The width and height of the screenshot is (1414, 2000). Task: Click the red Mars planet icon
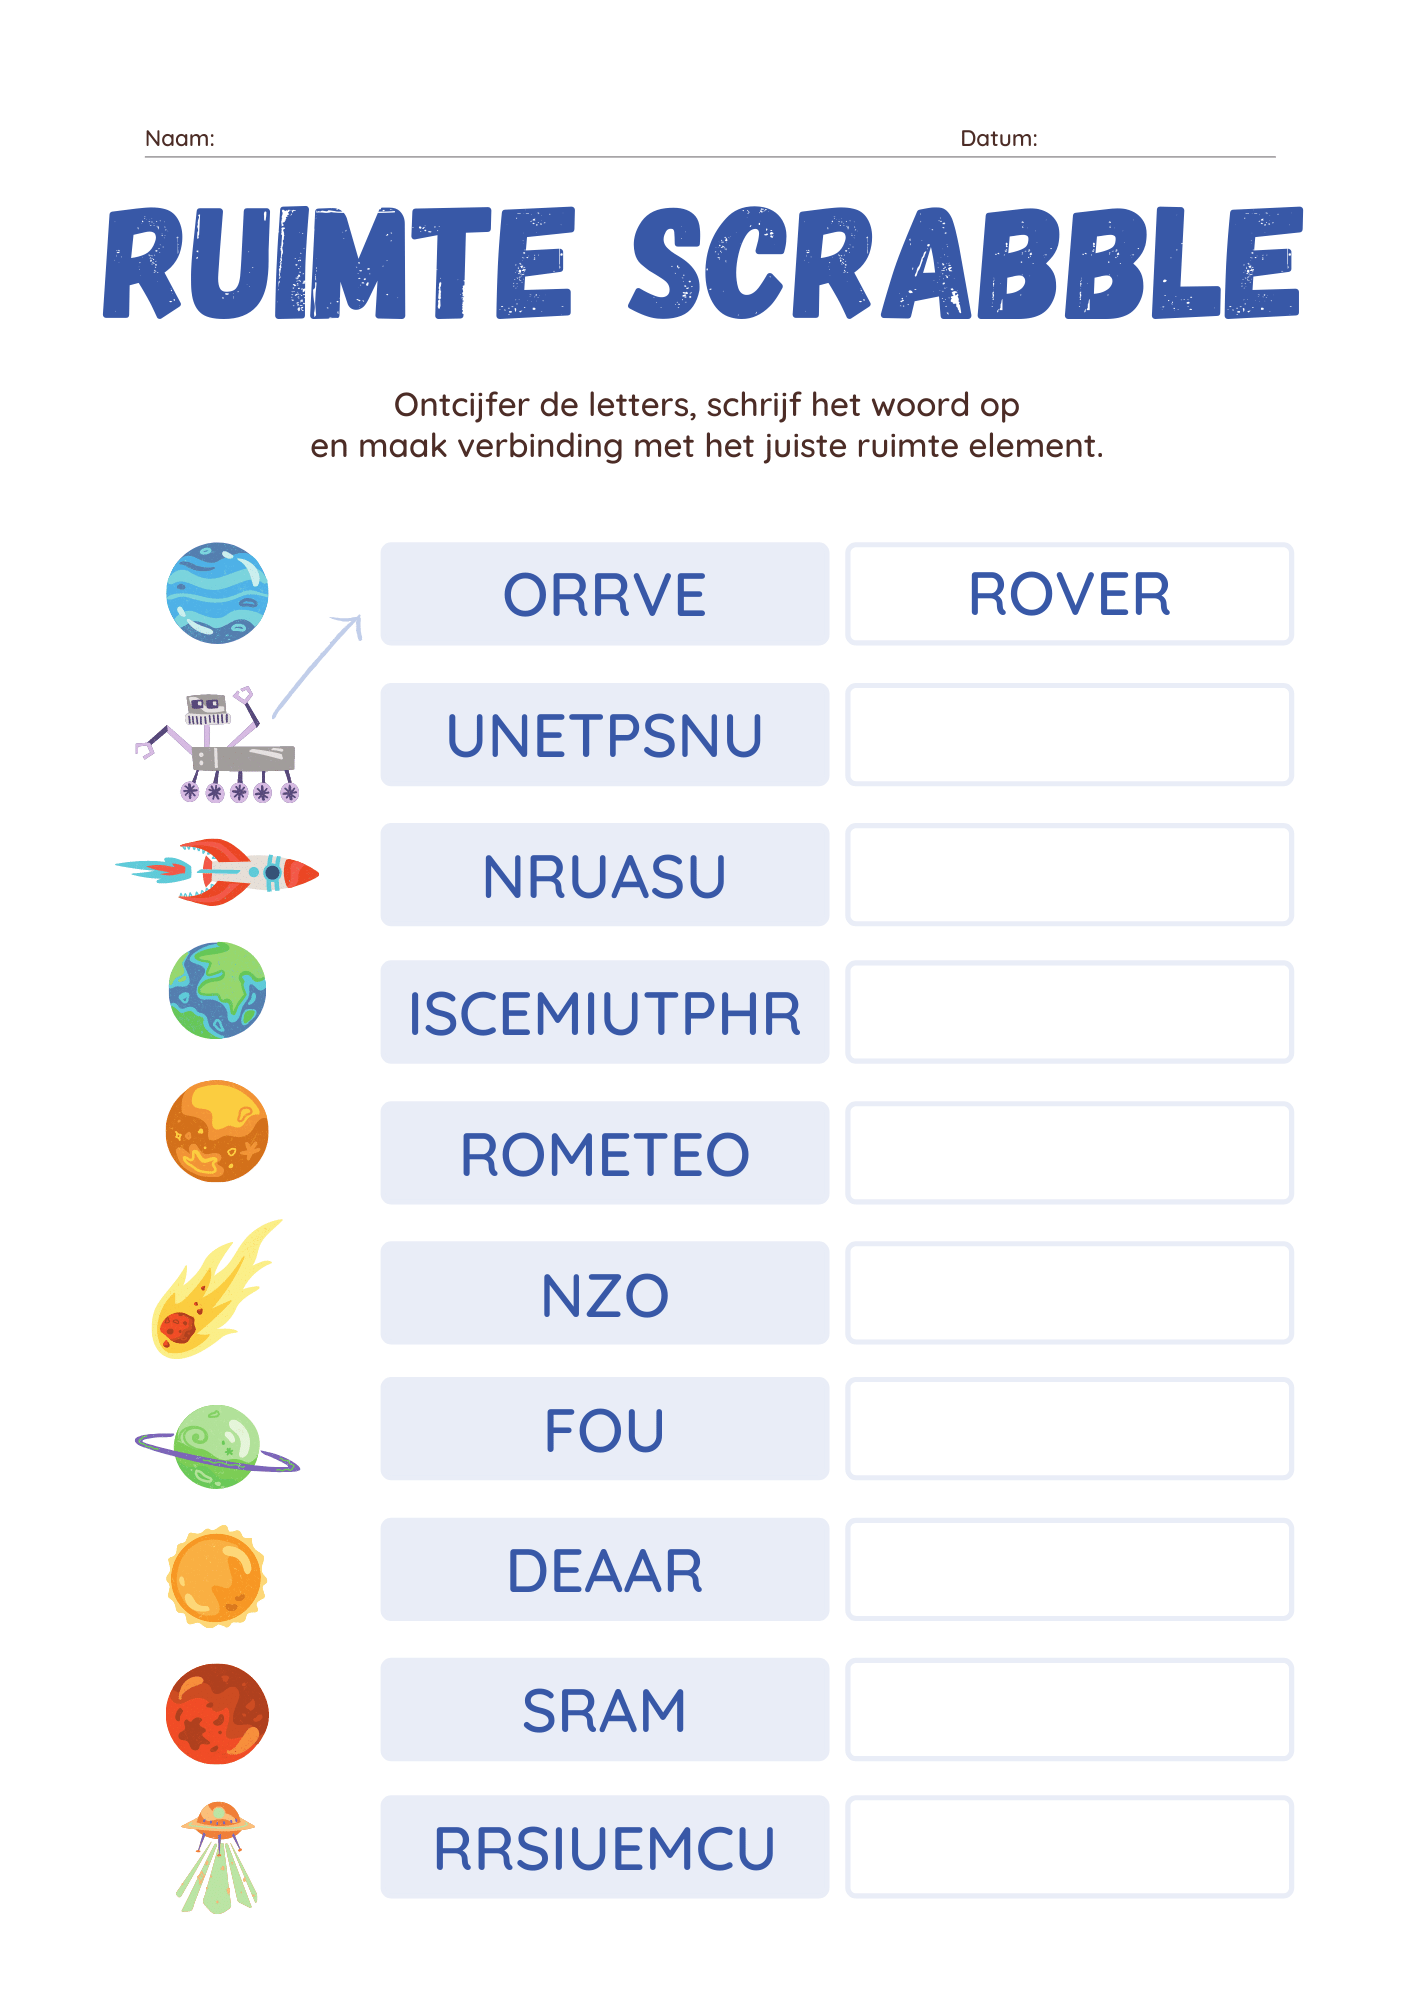217,1714
